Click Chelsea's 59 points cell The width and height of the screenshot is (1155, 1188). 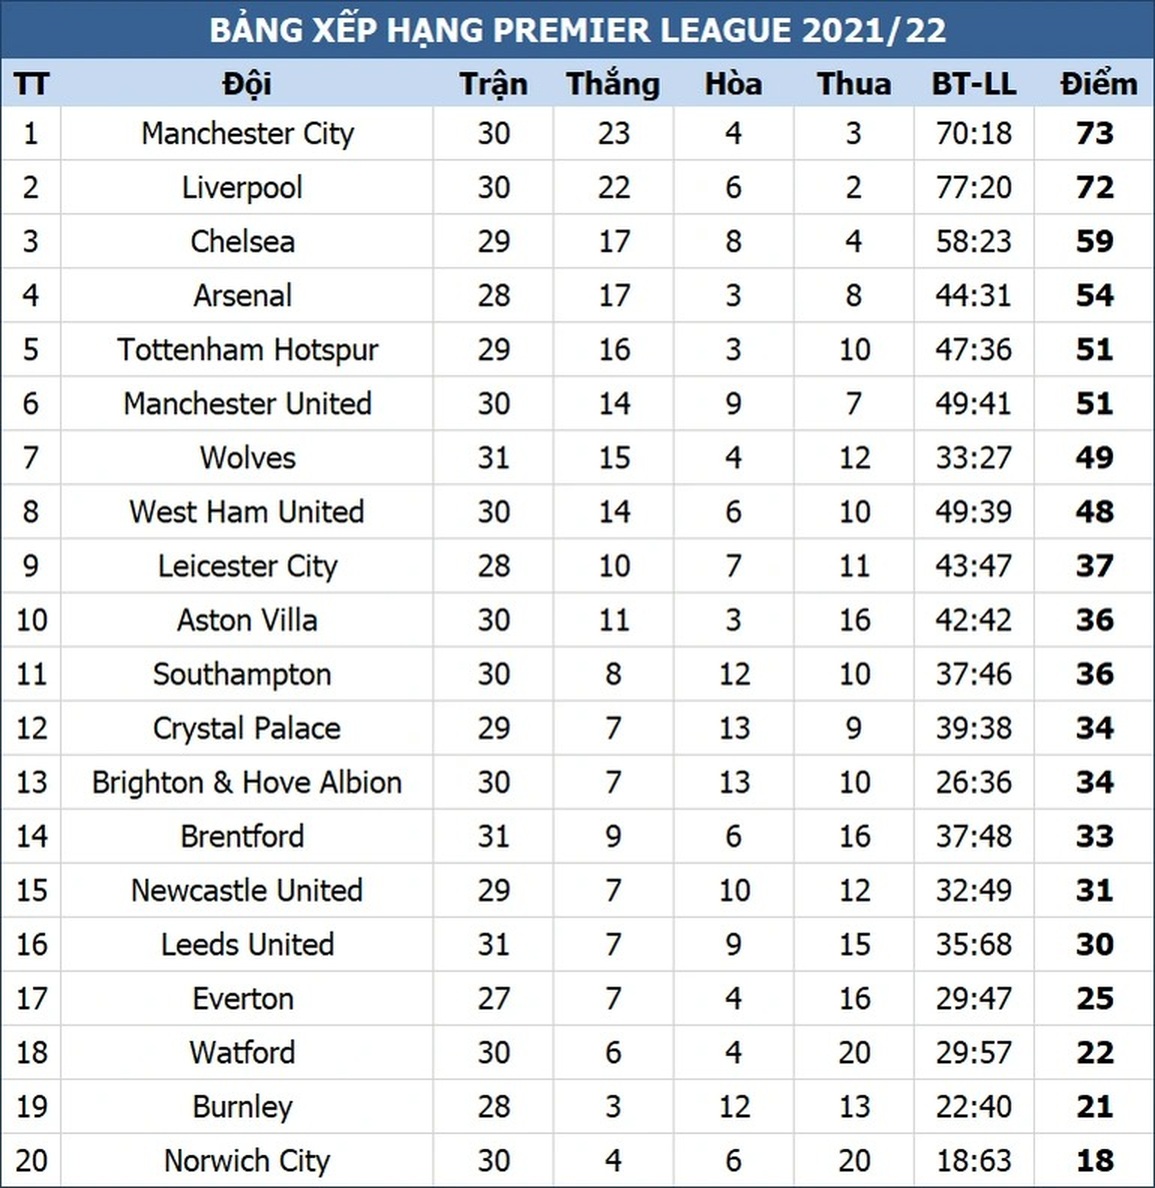pos(1095,241)
